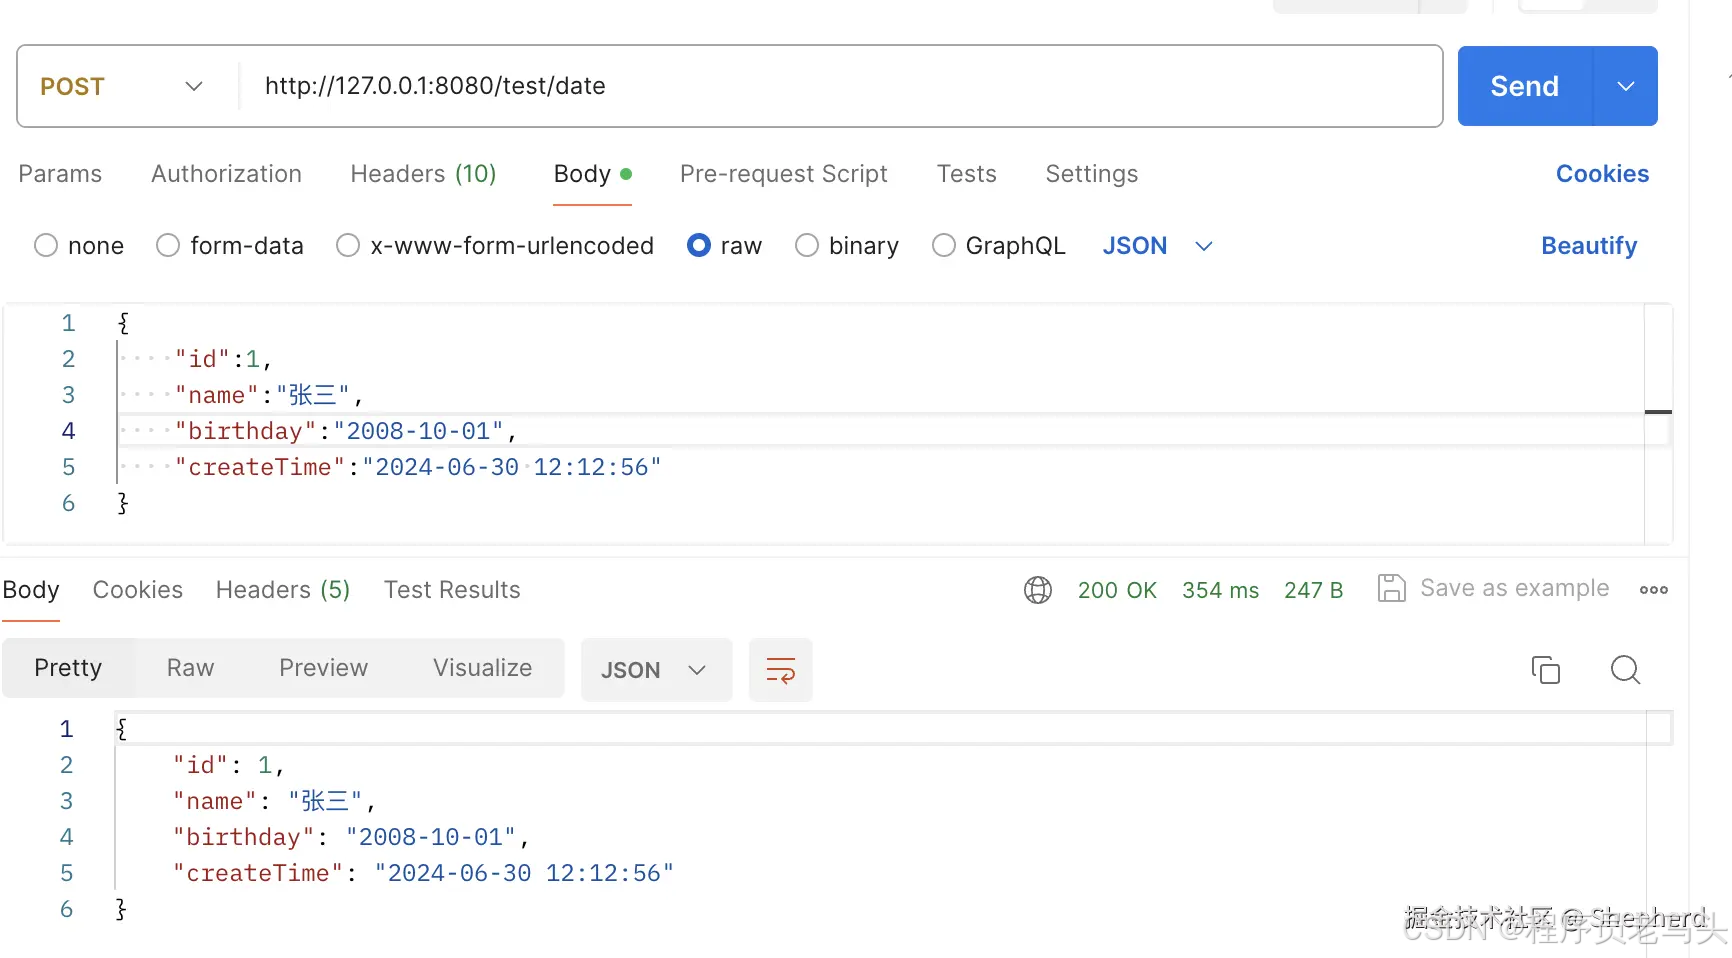The height and width of the screenshot is (958, 1732).
Task: Select the raw body format
Action: pyautogui.click(x=699, y=245)
